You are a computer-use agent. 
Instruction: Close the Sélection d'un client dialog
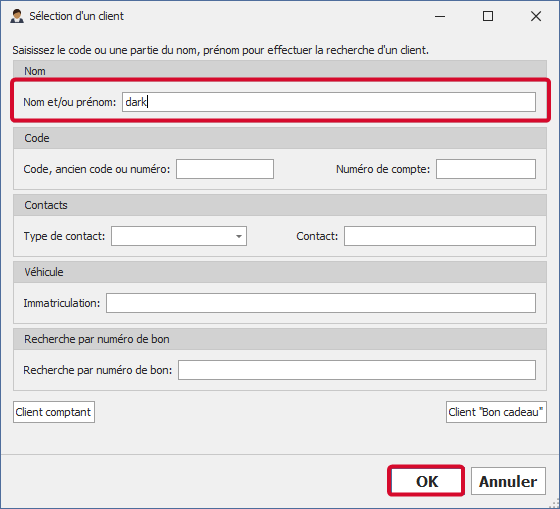(x=536, y=16)
